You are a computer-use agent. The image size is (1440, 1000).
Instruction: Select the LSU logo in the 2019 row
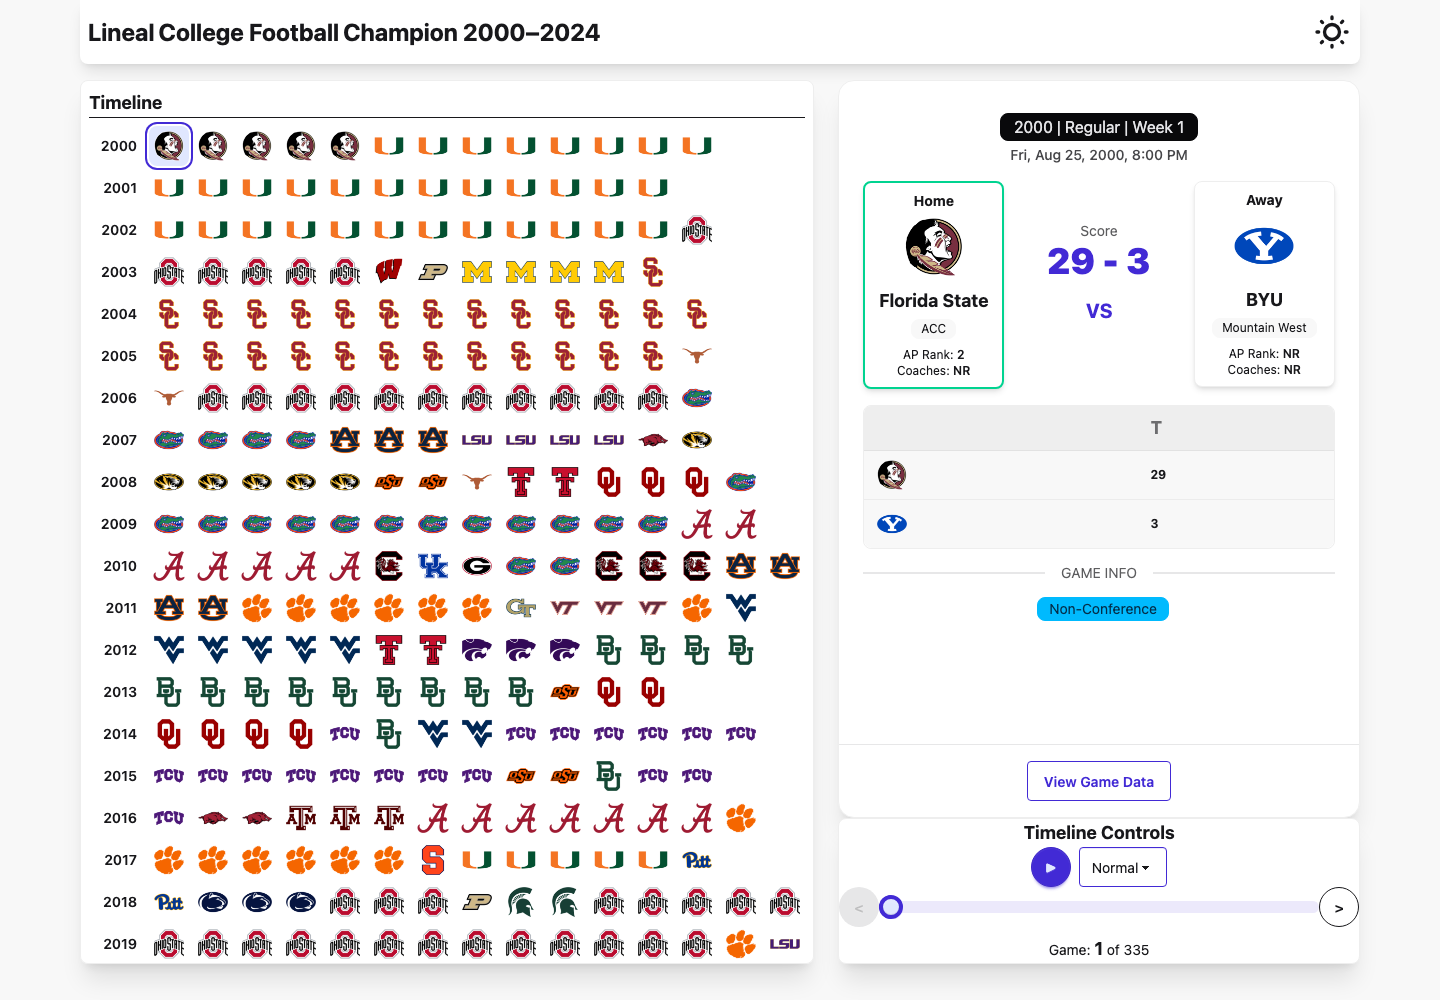(785, 944)
